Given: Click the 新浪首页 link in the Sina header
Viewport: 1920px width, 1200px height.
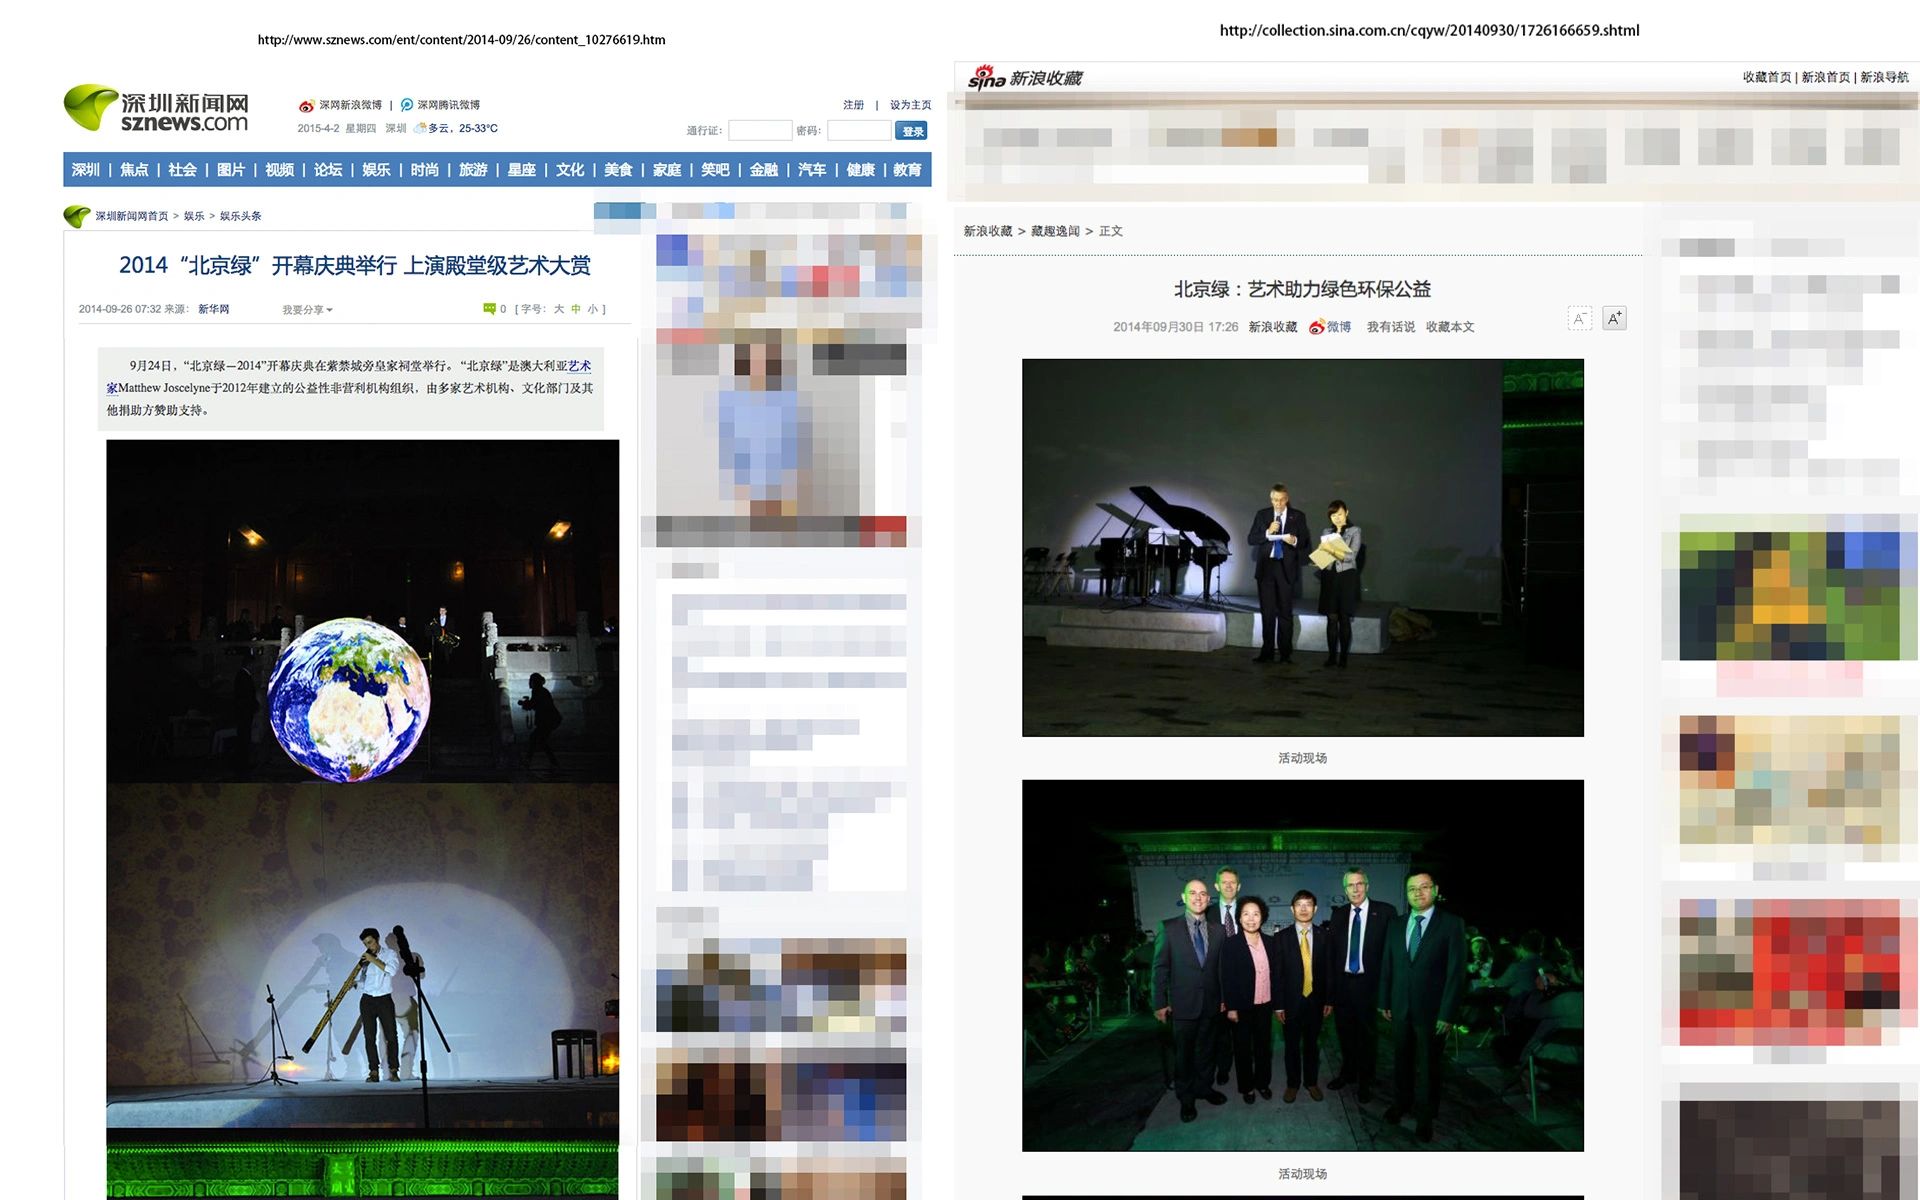Looking at the screenshot, I should [1825, 77].
